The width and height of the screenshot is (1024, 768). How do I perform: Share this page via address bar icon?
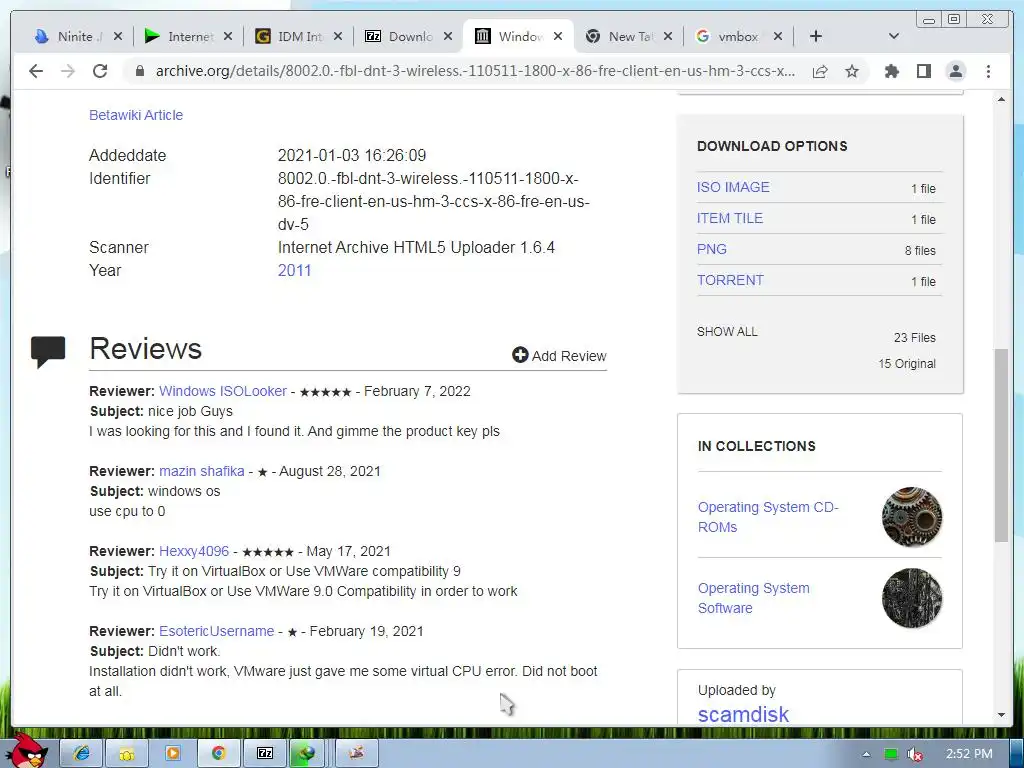[820, 71]
